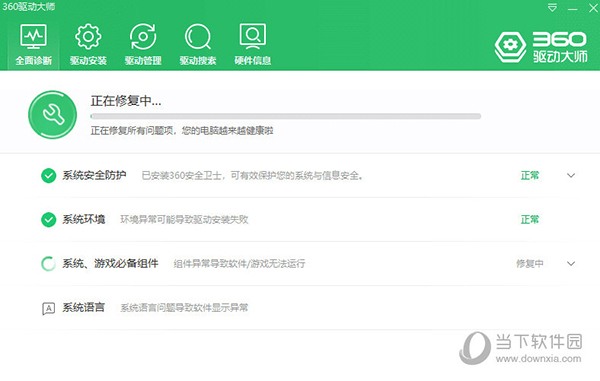The height and width of the screenshot is (381, 600).
Task: View the 硬件信息 tab
Action: pos(253,44)
